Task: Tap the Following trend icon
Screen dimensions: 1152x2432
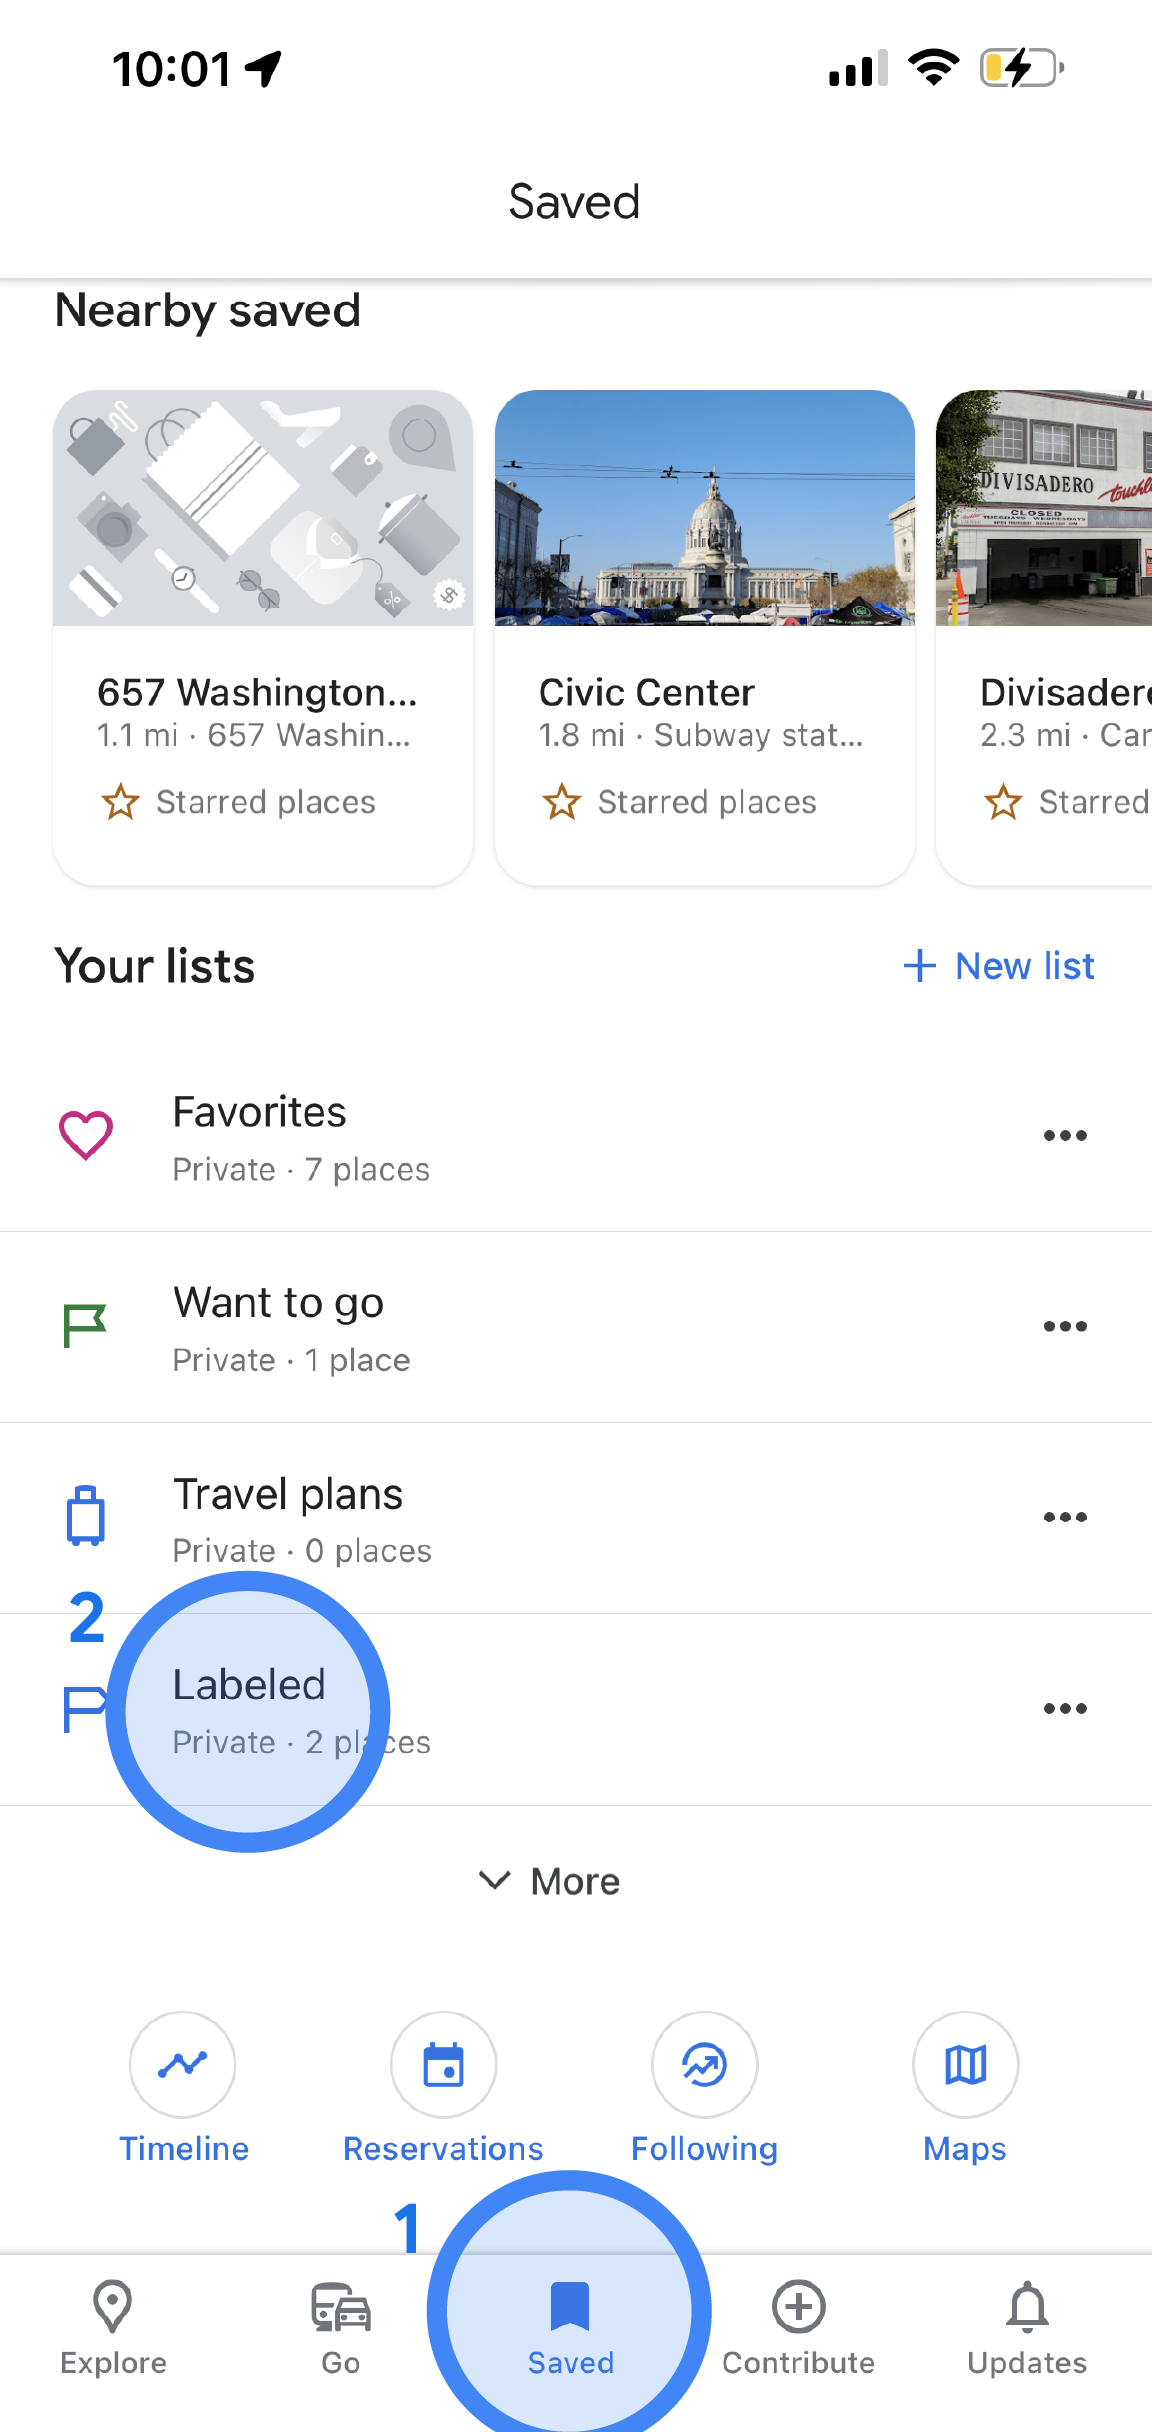Action: (x=705, y=2064)
